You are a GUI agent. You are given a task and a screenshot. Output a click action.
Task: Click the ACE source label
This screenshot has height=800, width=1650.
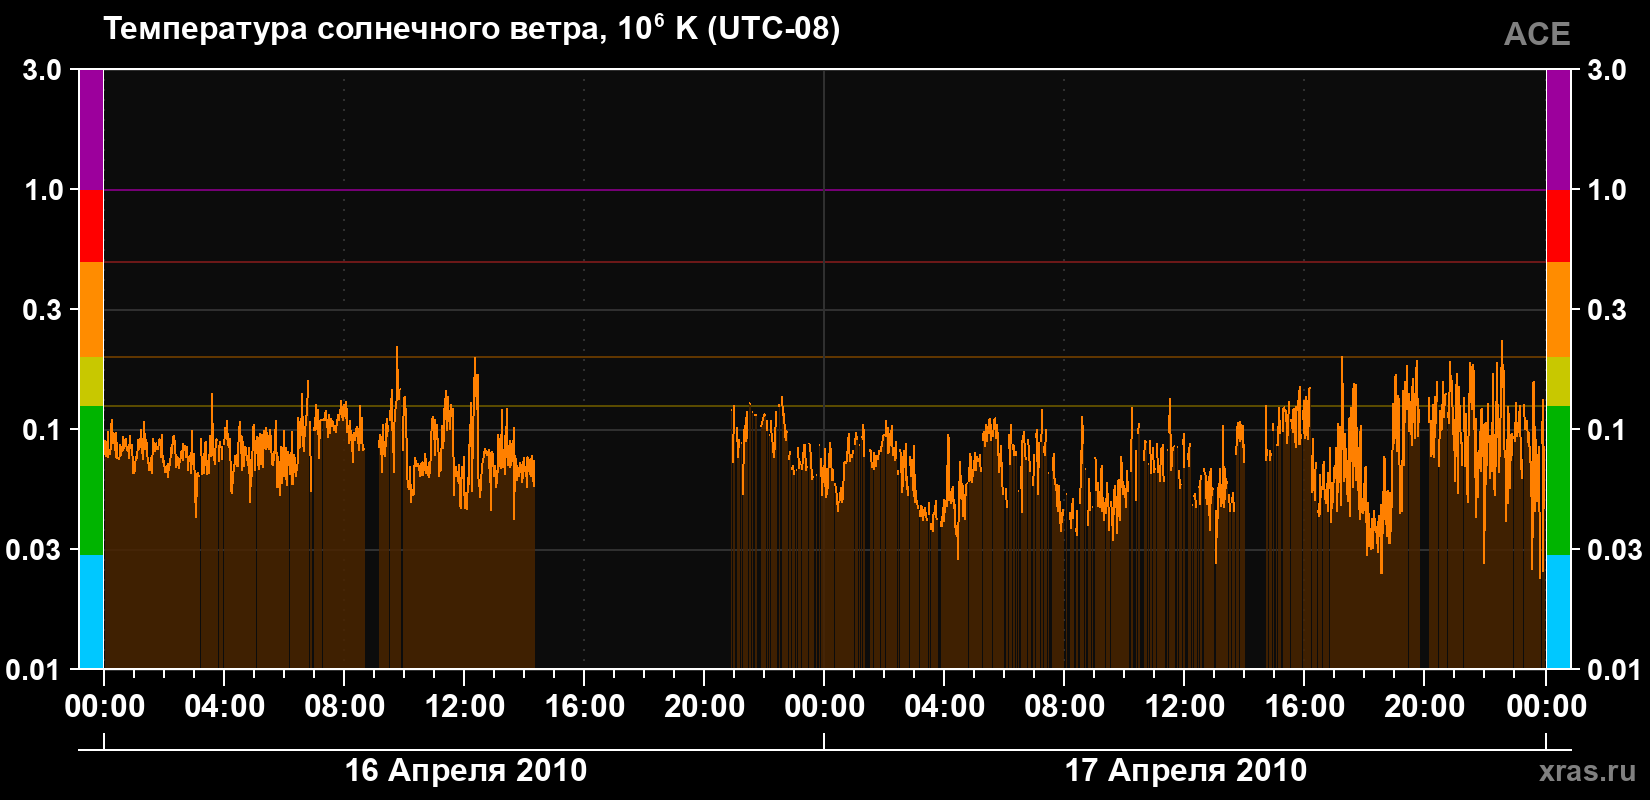pyautogui.click(x=1537, y=34)
